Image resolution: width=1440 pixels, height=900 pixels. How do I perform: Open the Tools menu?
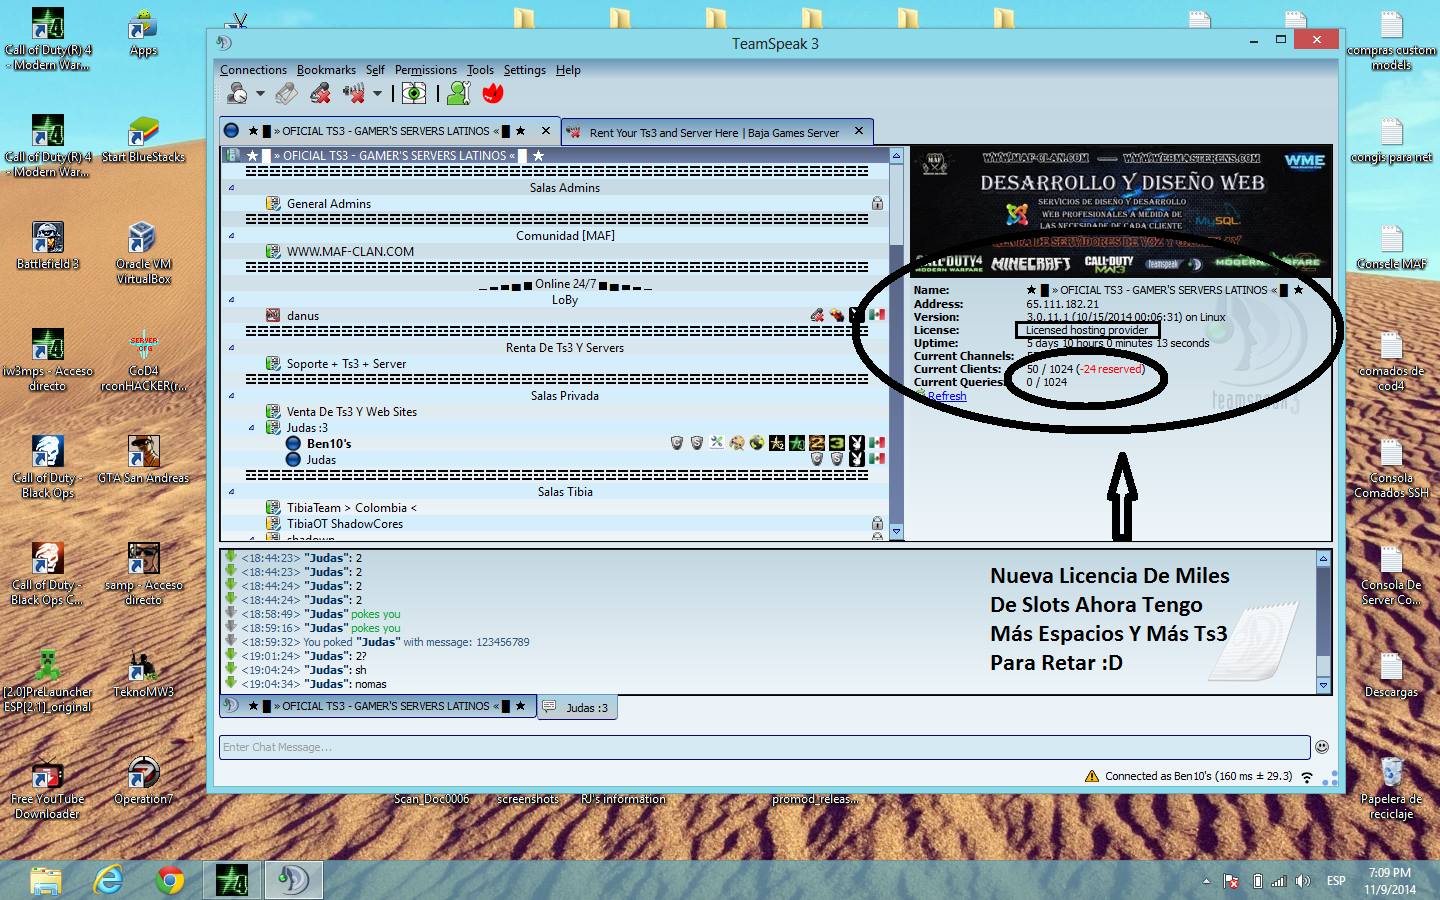(480, 70)
